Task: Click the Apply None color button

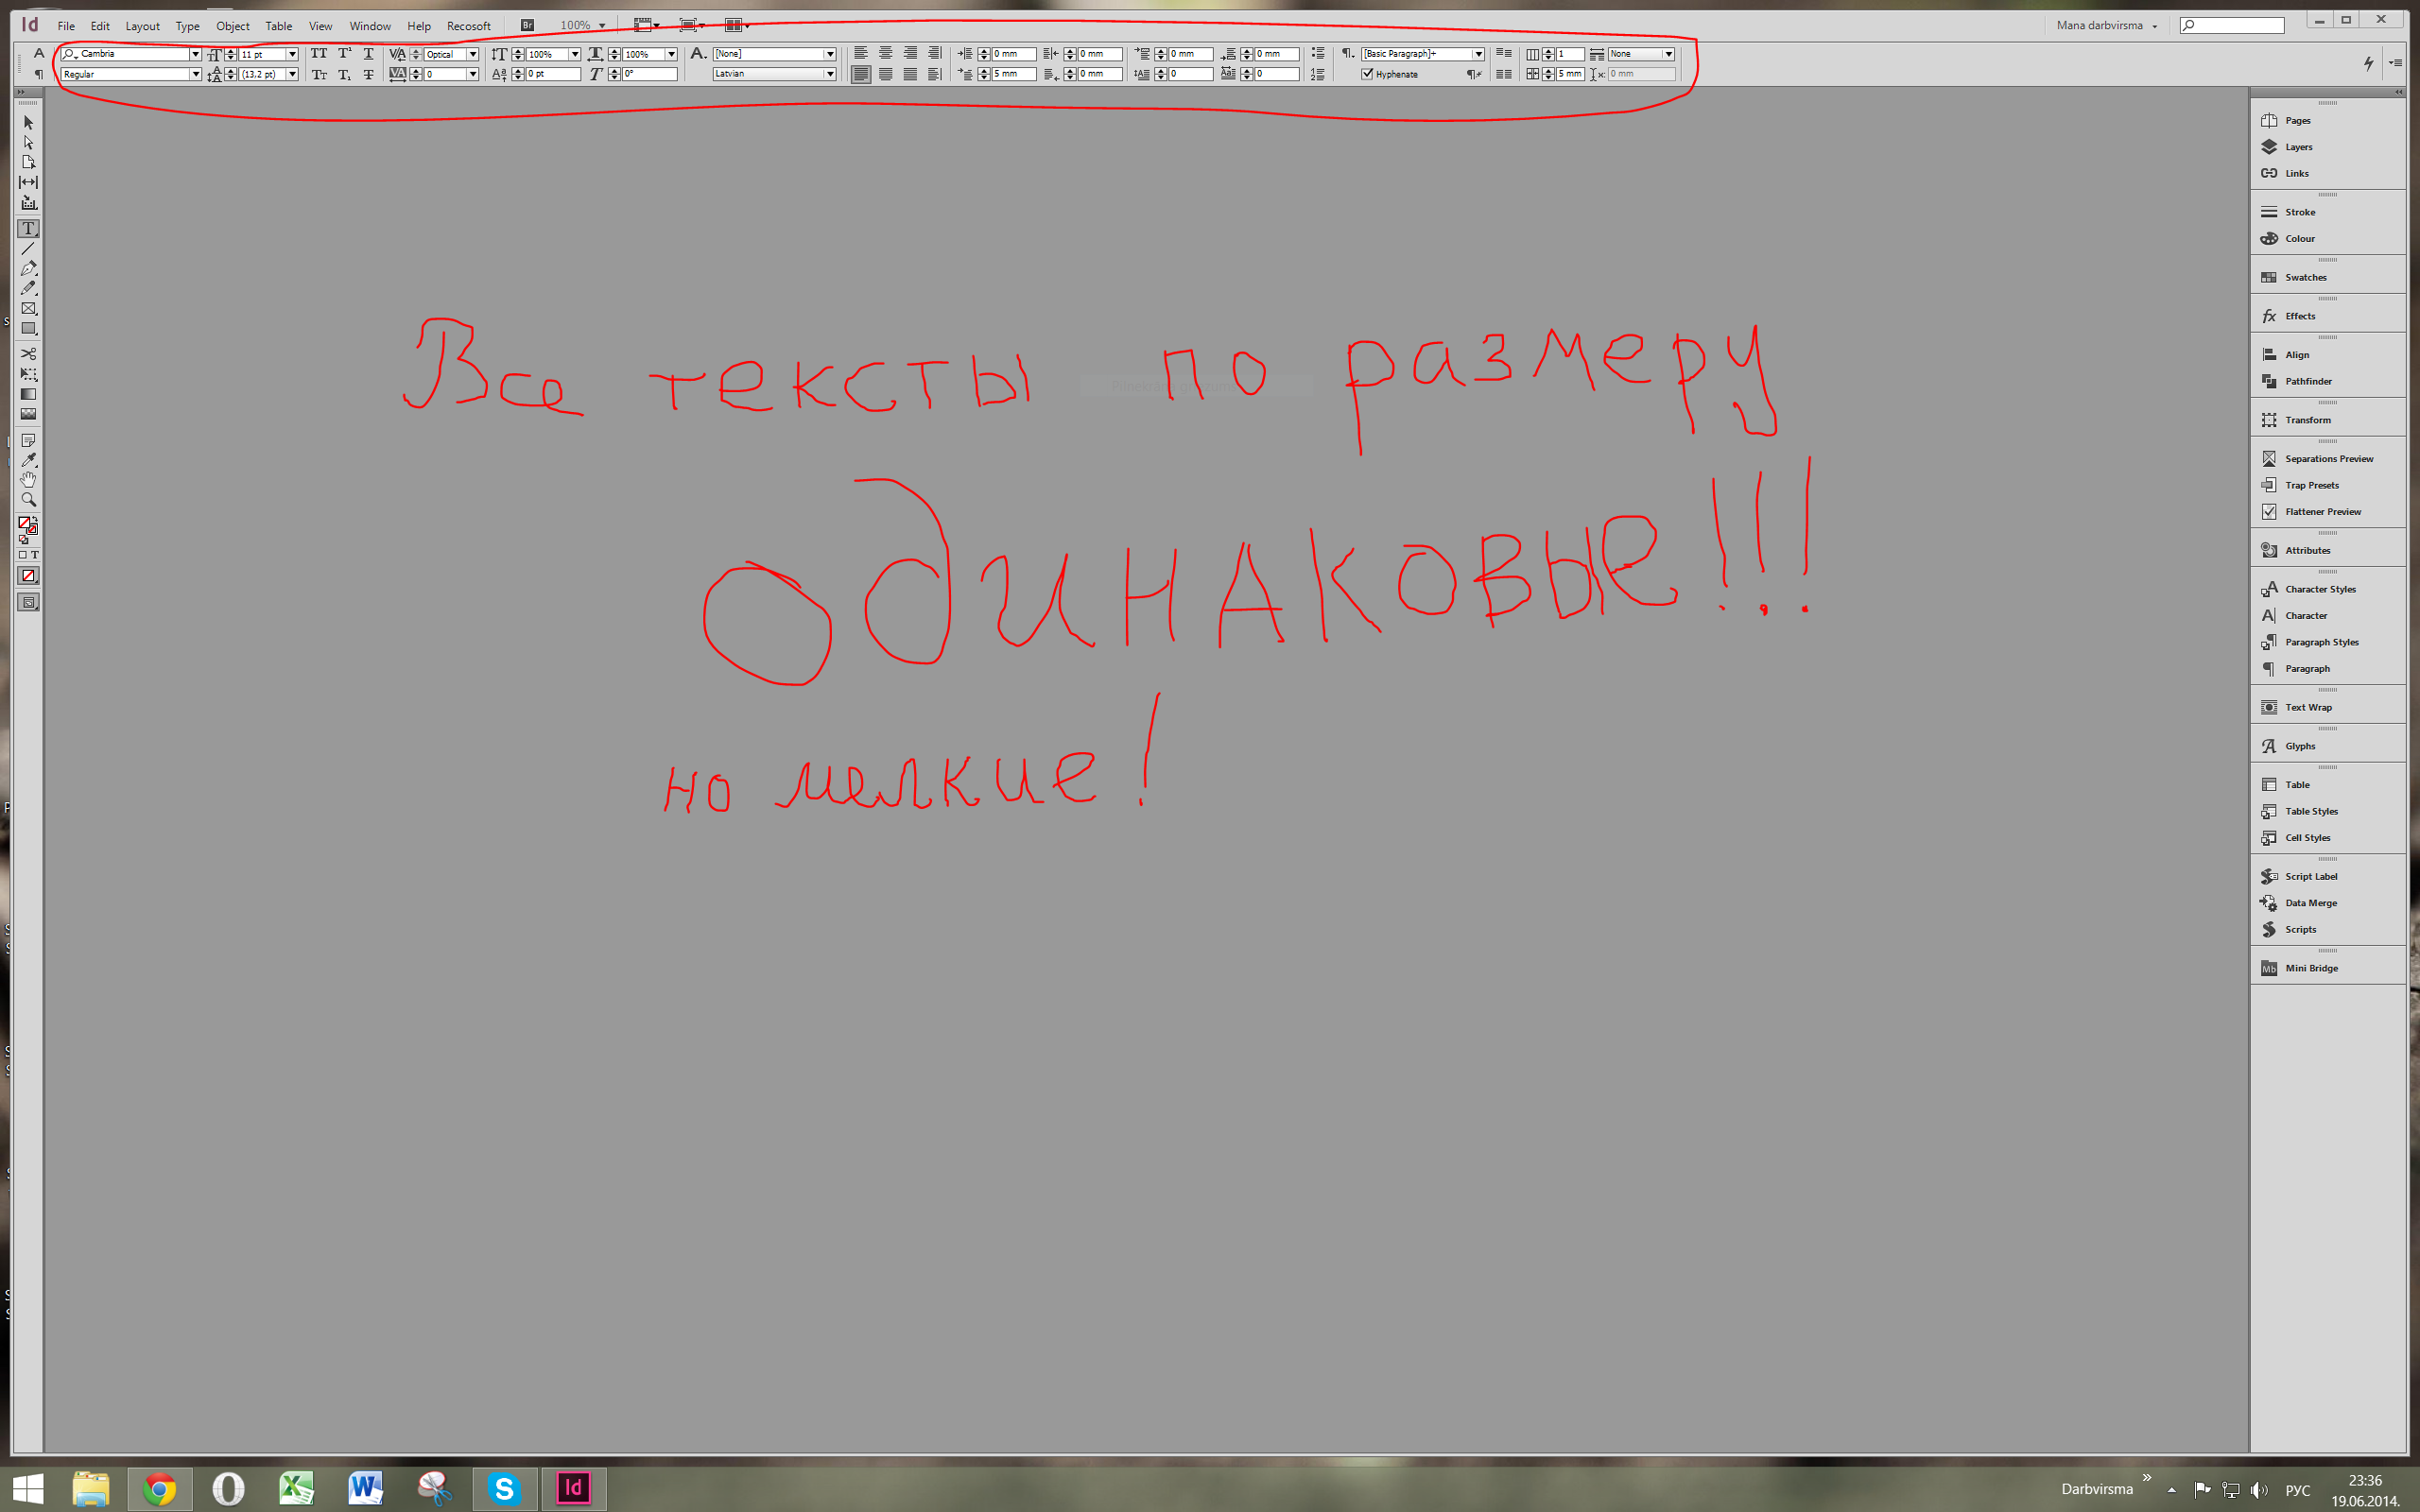Action: (x=28, y=576)
